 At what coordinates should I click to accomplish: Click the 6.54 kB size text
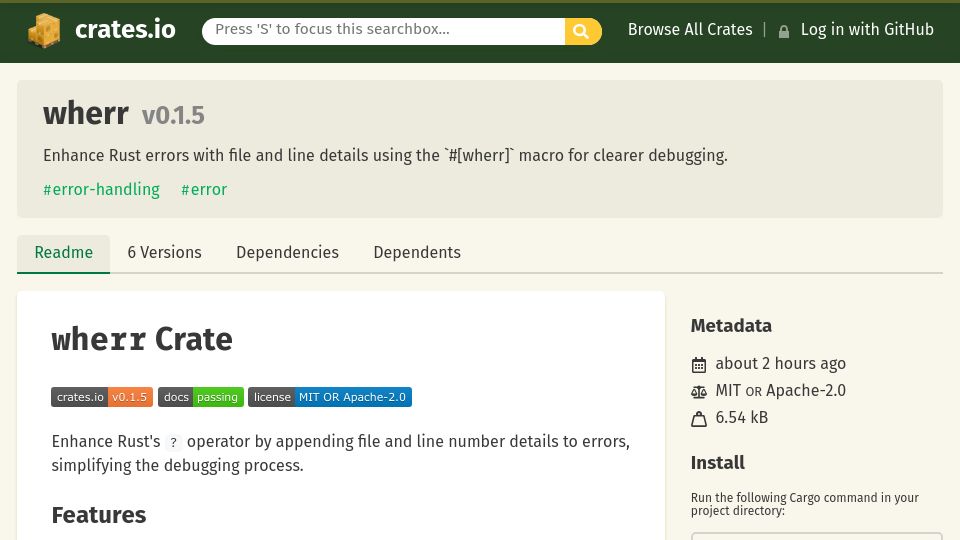pyautogui.click(x=741, y=418)
